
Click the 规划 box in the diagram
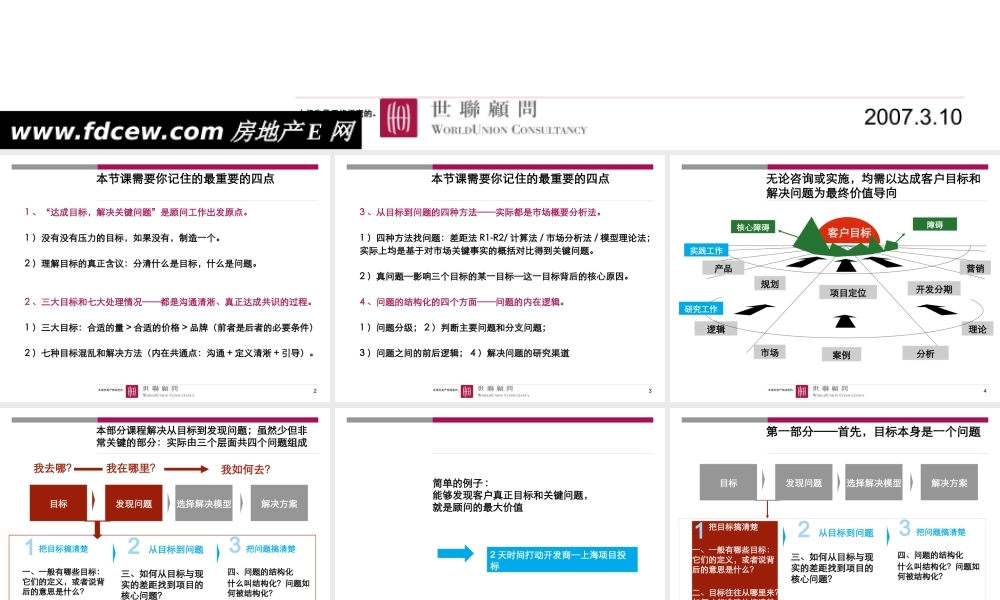click(769, 284)
